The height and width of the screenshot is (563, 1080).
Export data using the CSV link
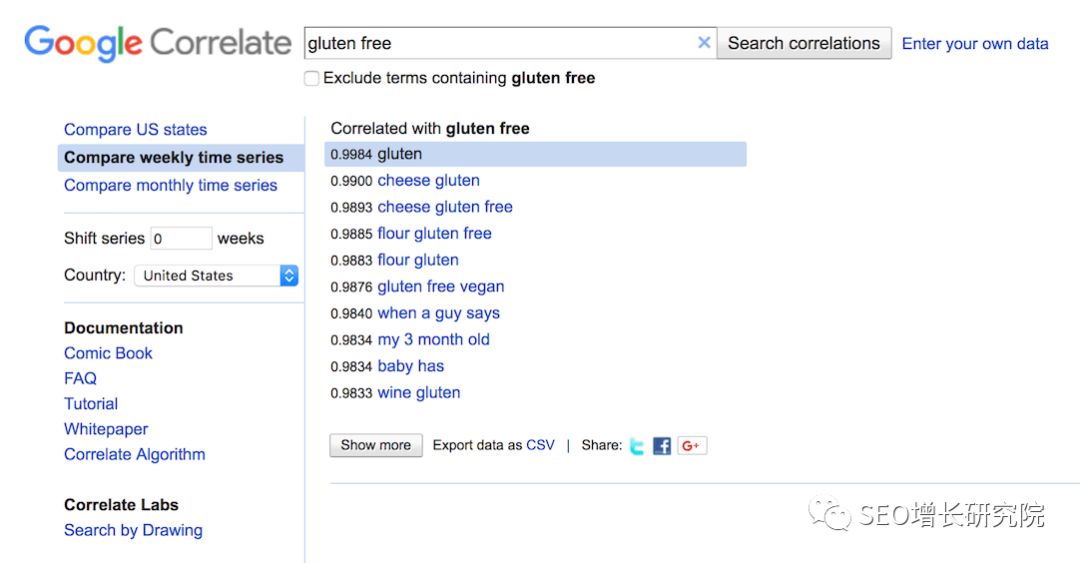pyautogui.click(x=540, y=446)
